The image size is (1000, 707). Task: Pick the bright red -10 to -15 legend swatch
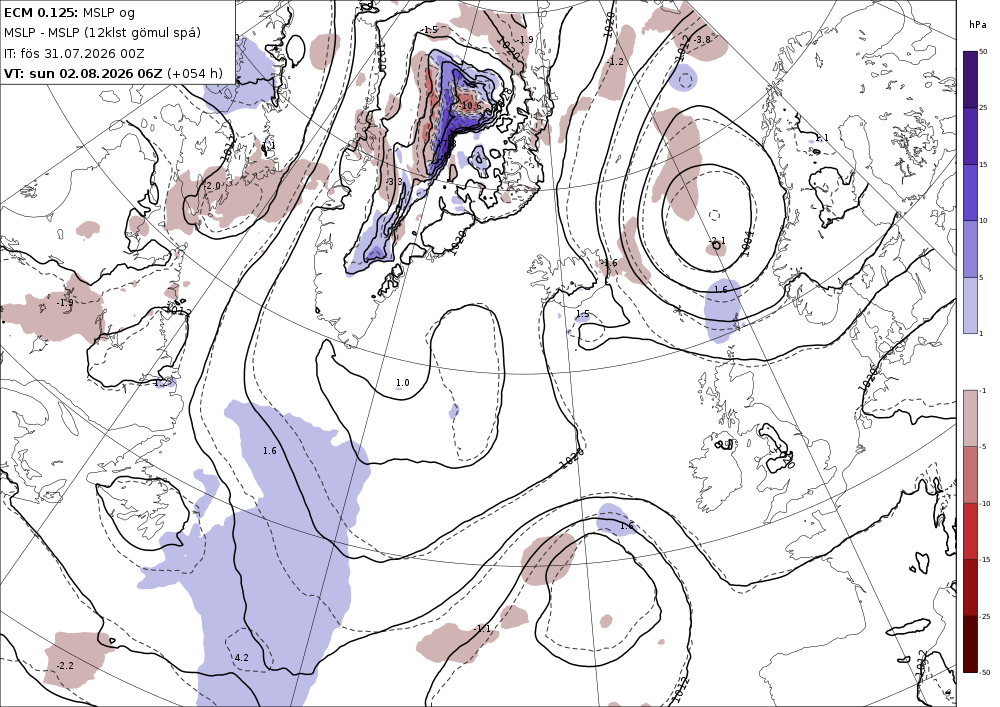click(969, 531)
